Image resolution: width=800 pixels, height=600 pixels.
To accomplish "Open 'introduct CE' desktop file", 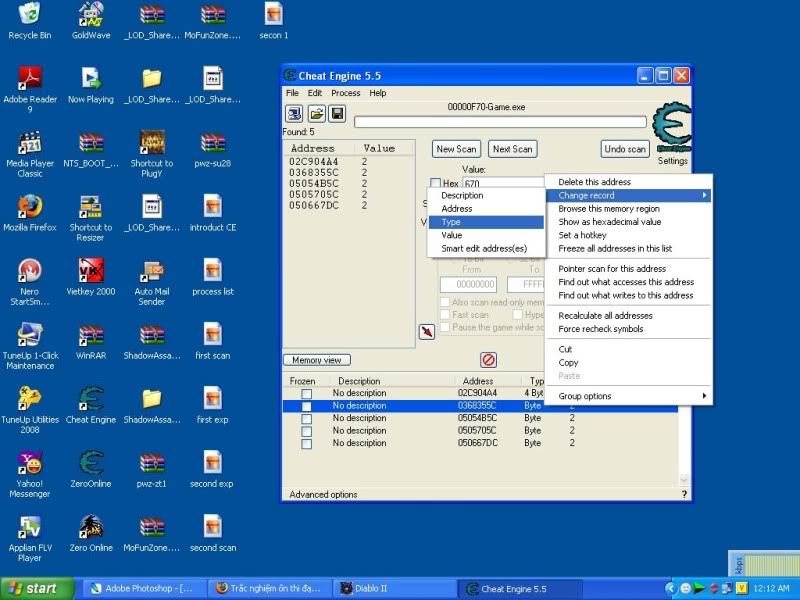I will pyautogui.click(x=213, y=213).
